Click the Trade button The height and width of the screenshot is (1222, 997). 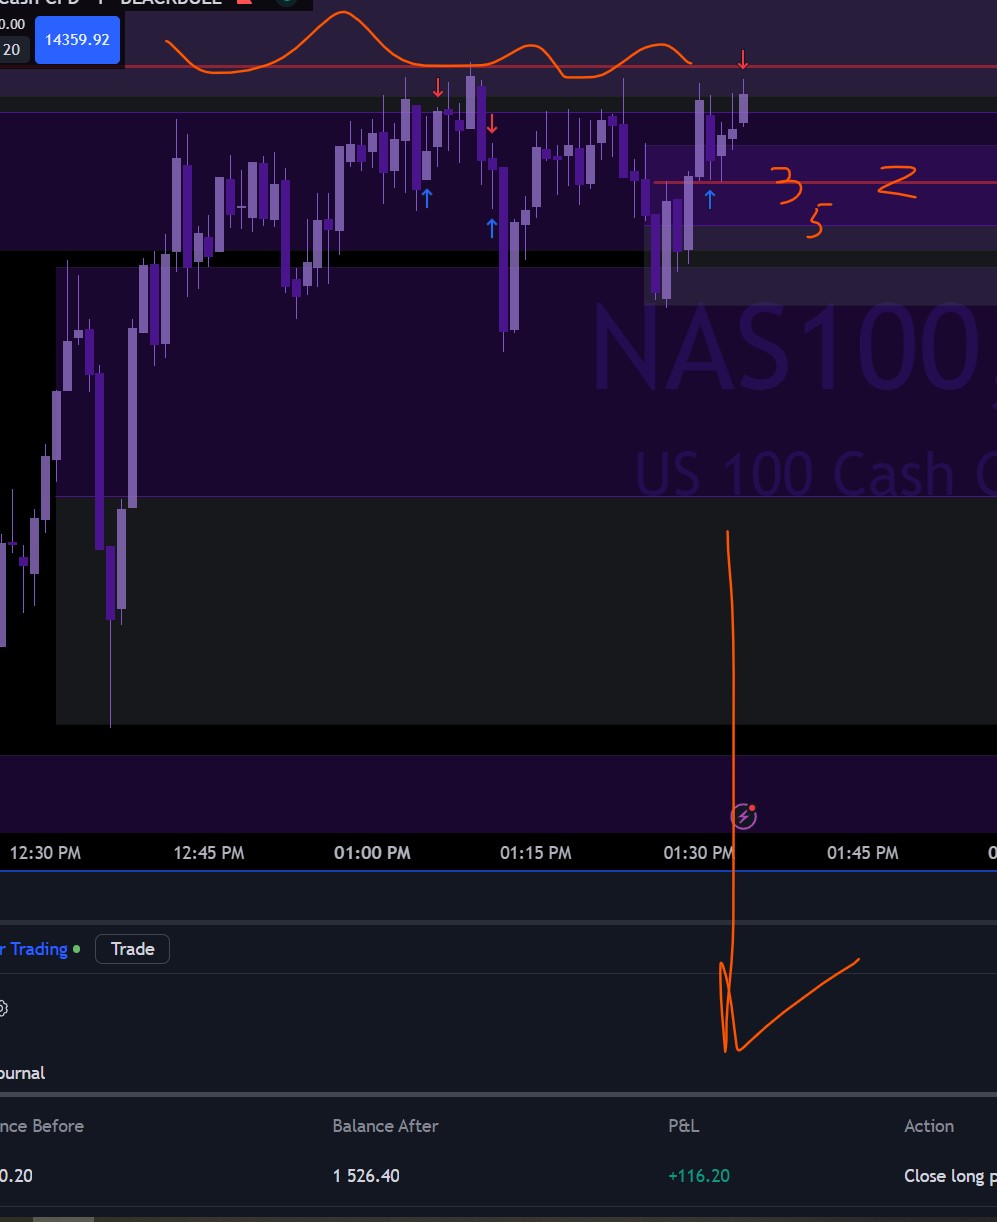pos(132,949)
